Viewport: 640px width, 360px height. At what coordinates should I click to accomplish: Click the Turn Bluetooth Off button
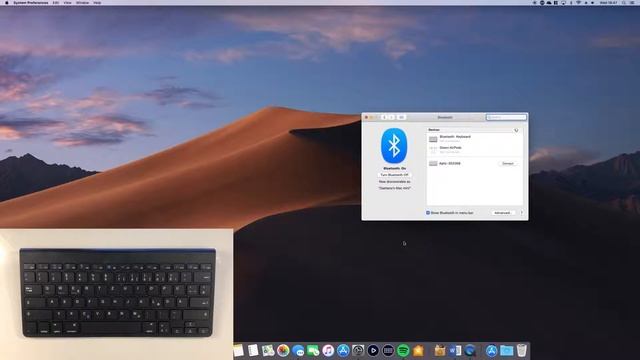coord(394,175)
